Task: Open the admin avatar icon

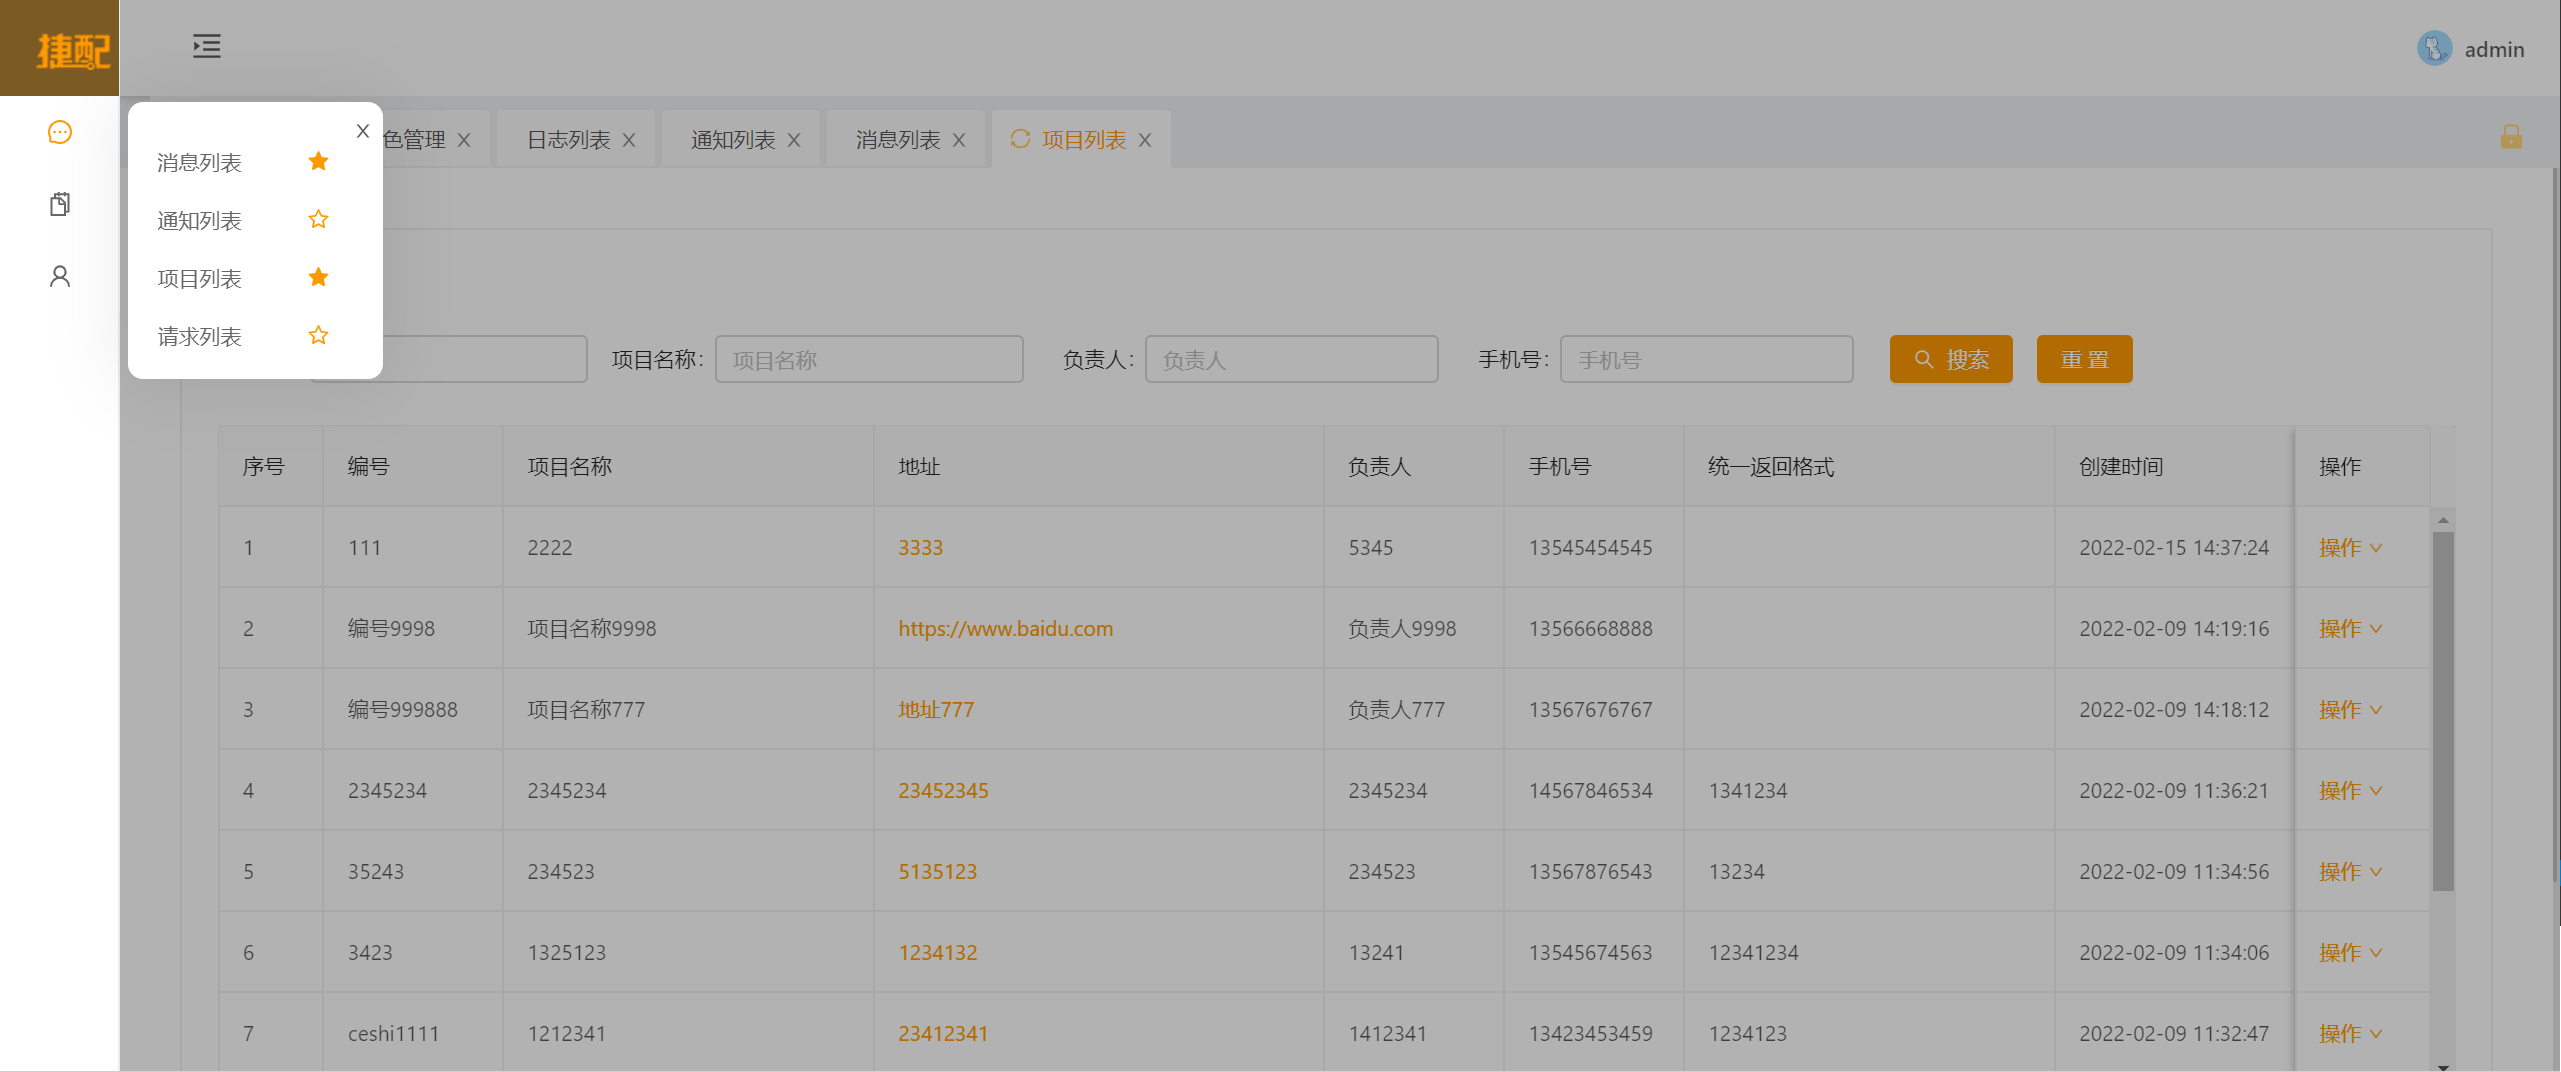Action: [2434, 47]
